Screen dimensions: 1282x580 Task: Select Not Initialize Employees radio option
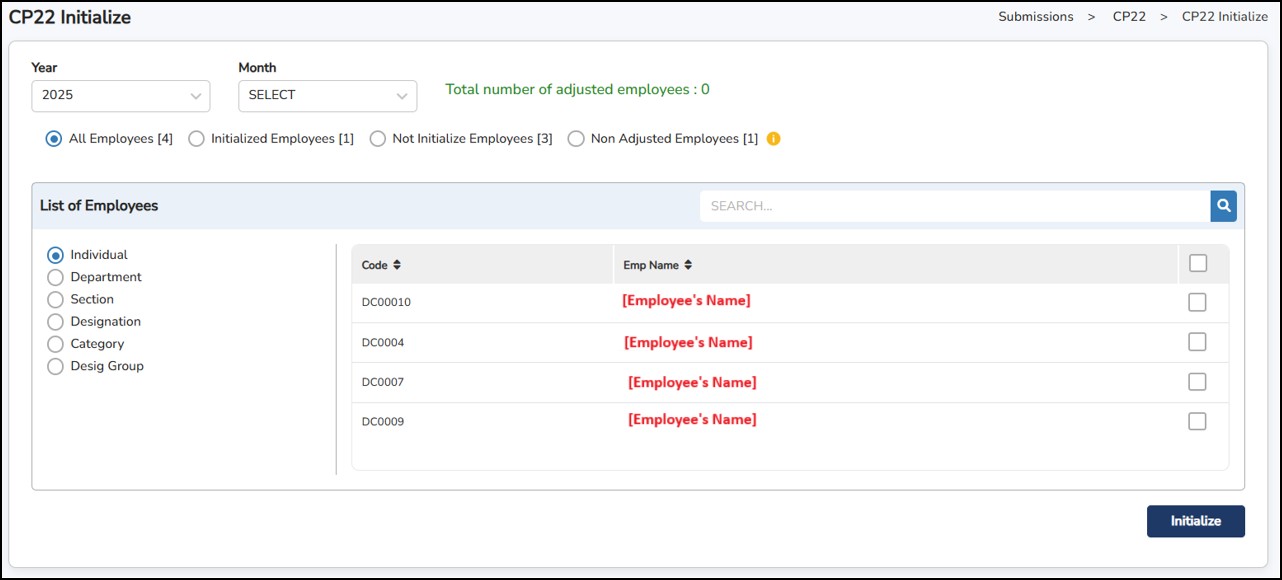(x=378, y=139)
